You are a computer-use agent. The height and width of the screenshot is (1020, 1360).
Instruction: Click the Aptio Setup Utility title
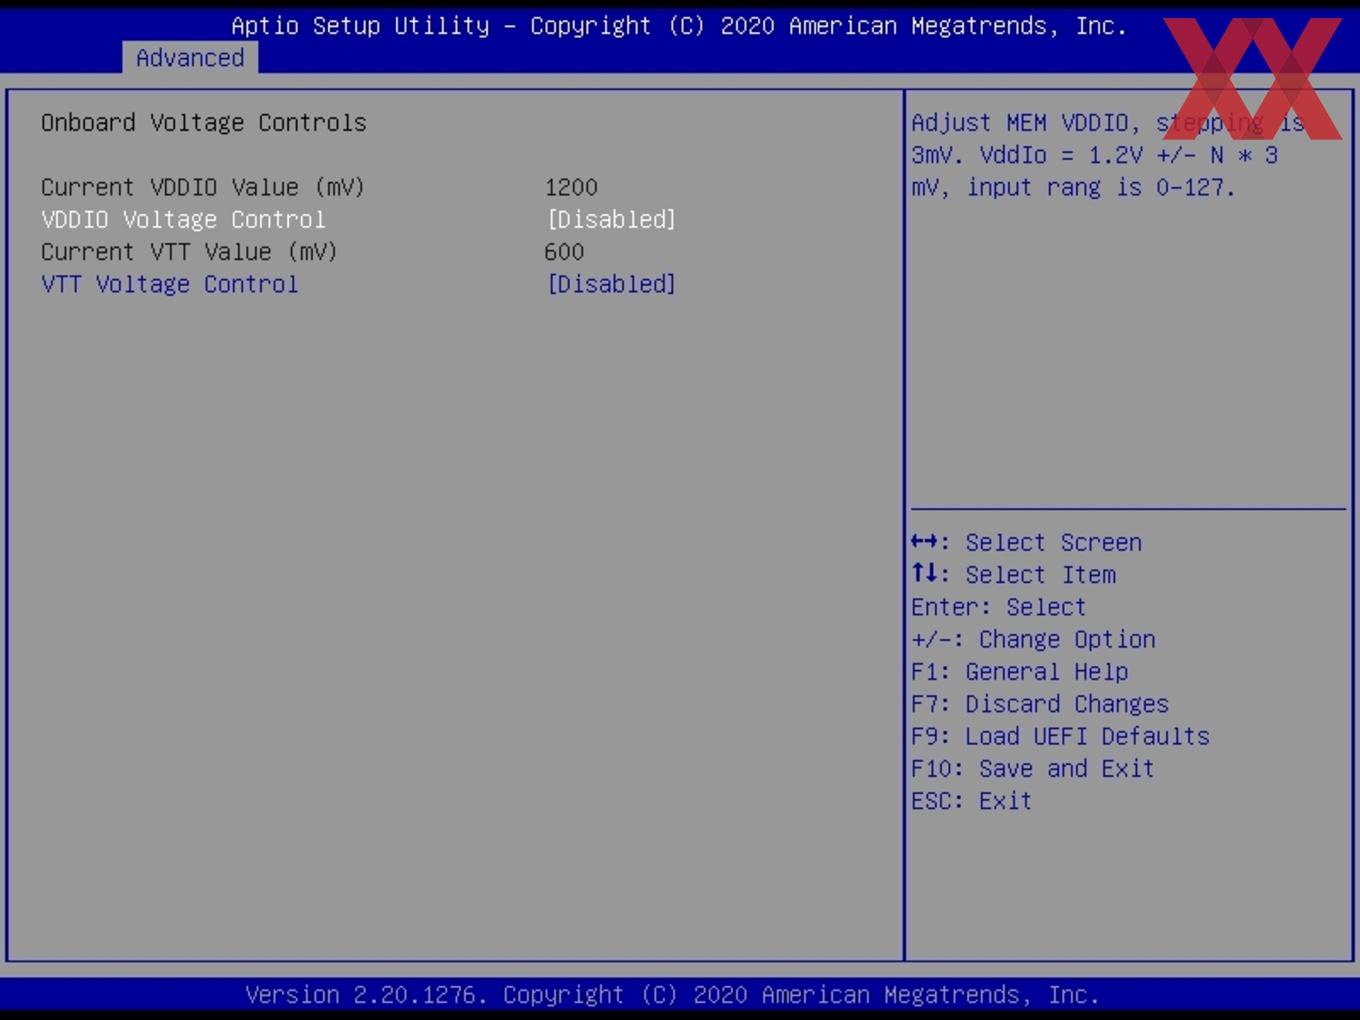pos(679,26)
